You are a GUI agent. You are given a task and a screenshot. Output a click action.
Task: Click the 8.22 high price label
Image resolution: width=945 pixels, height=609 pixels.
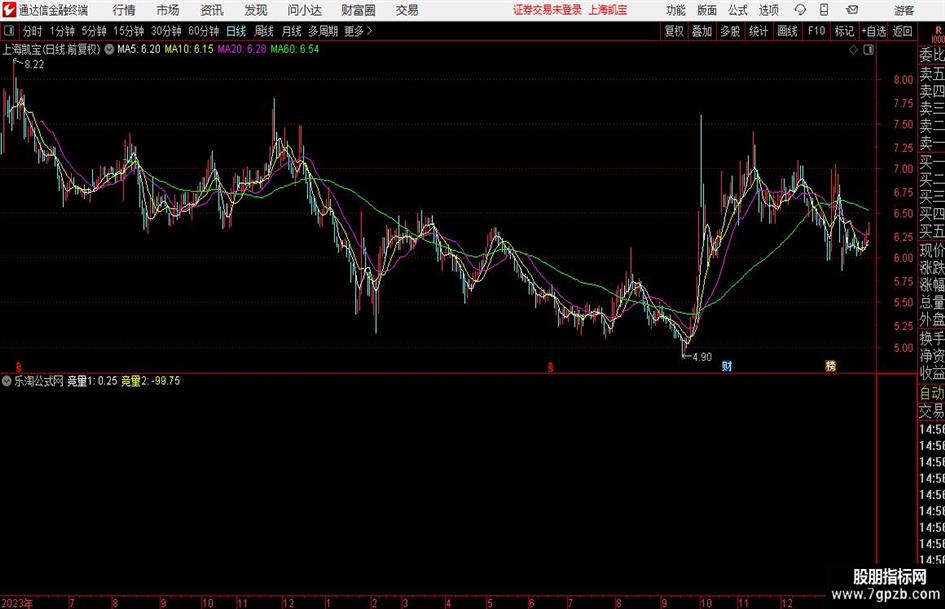point(34,65)
